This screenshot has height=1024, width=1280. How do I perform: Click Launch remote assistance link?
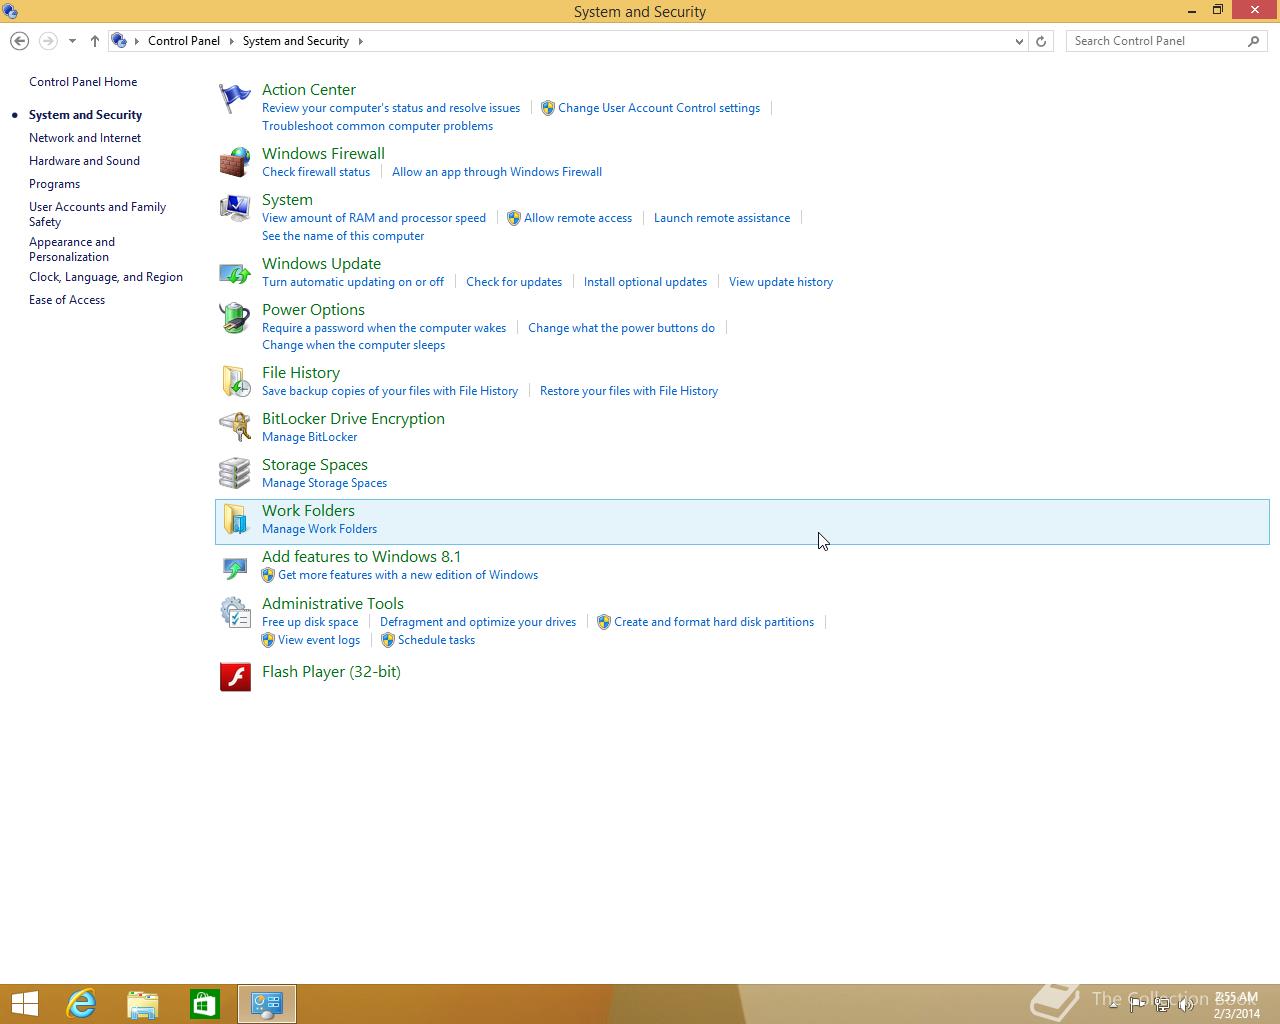pyautogui.click(x=722, y=218)
